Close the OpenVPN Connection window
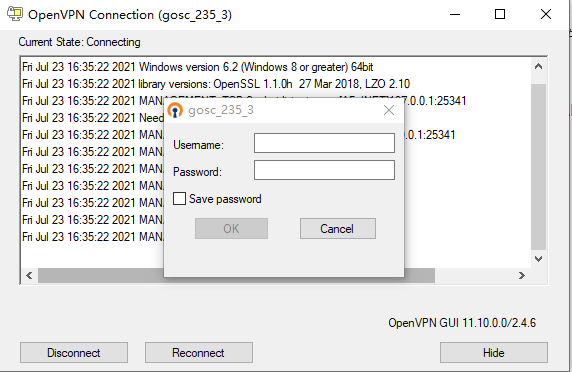Image resolution: width=572 pixels, height=372 pixels. (546, 15)
